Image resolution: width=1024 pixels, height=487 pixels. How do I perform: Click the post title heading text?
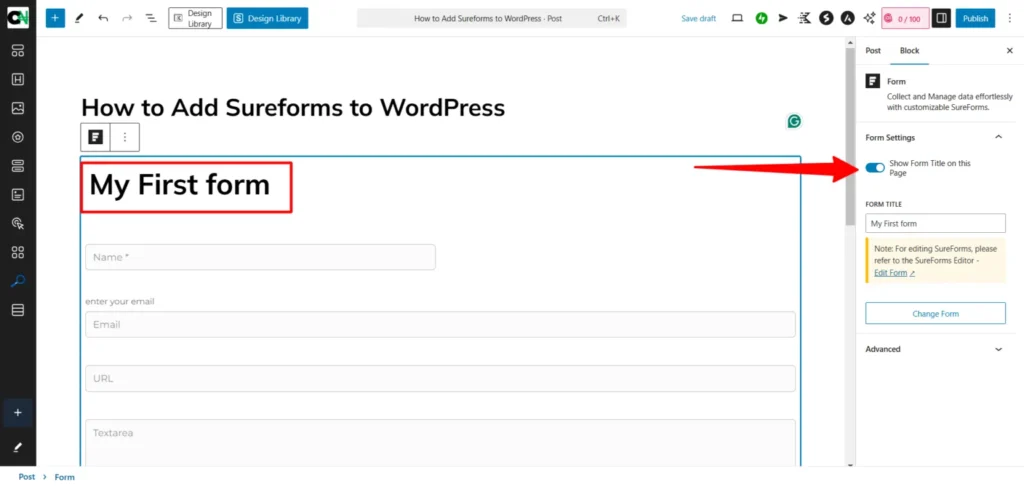[x=293, y=107]
